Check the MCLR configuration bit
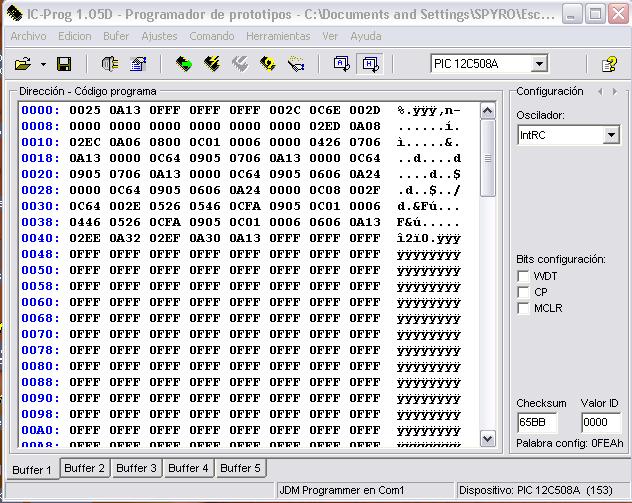 pyautogui.click(x=523, y=308)
